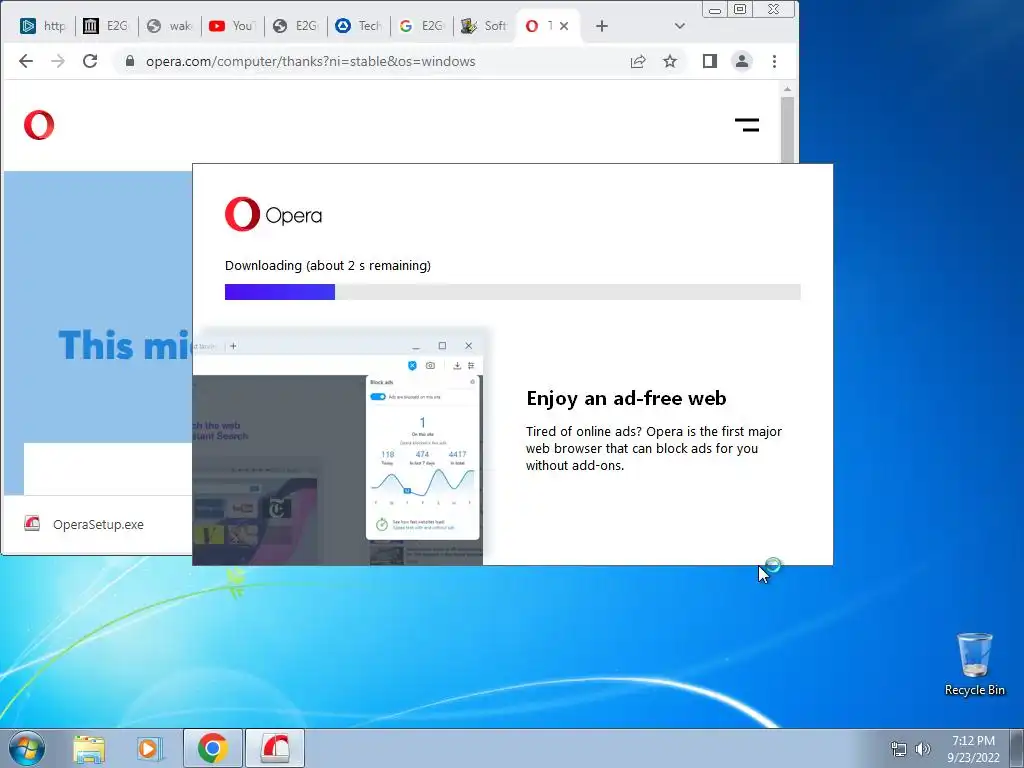The height and width of the screenshot is (768, 1024).
Task: Click the padlock site info icon
Action: click(129, 61)
